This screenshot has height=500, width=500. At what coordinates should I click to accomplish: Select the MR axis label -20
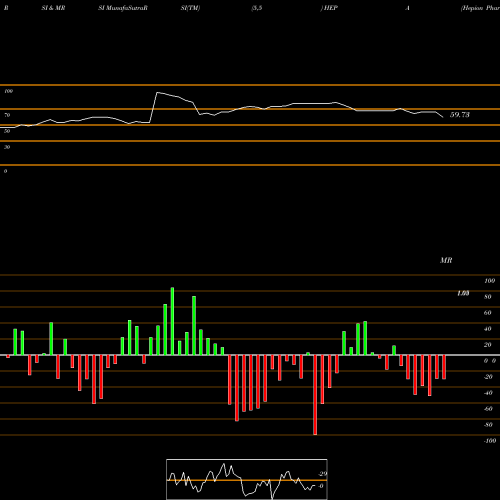click(x=488, y=377)
